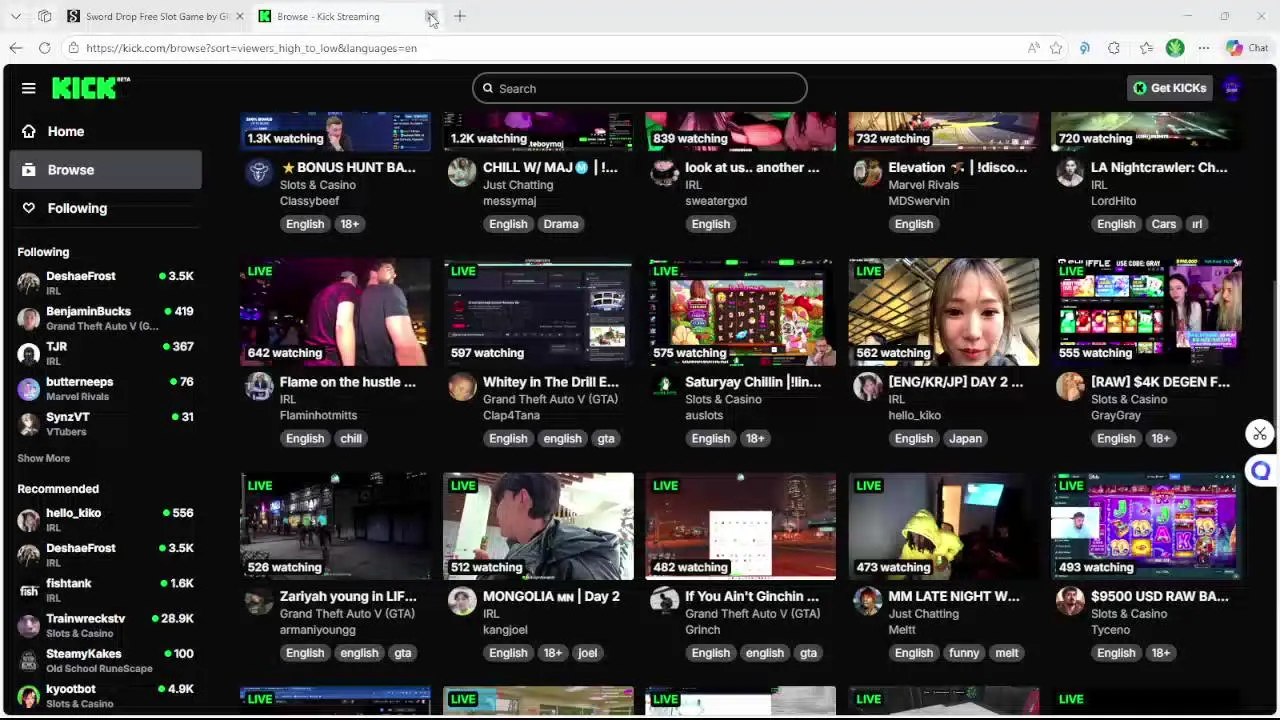Add page to favorites star icon
The height and width of the screenshot is (720, 1280).
coord(1056,48)
